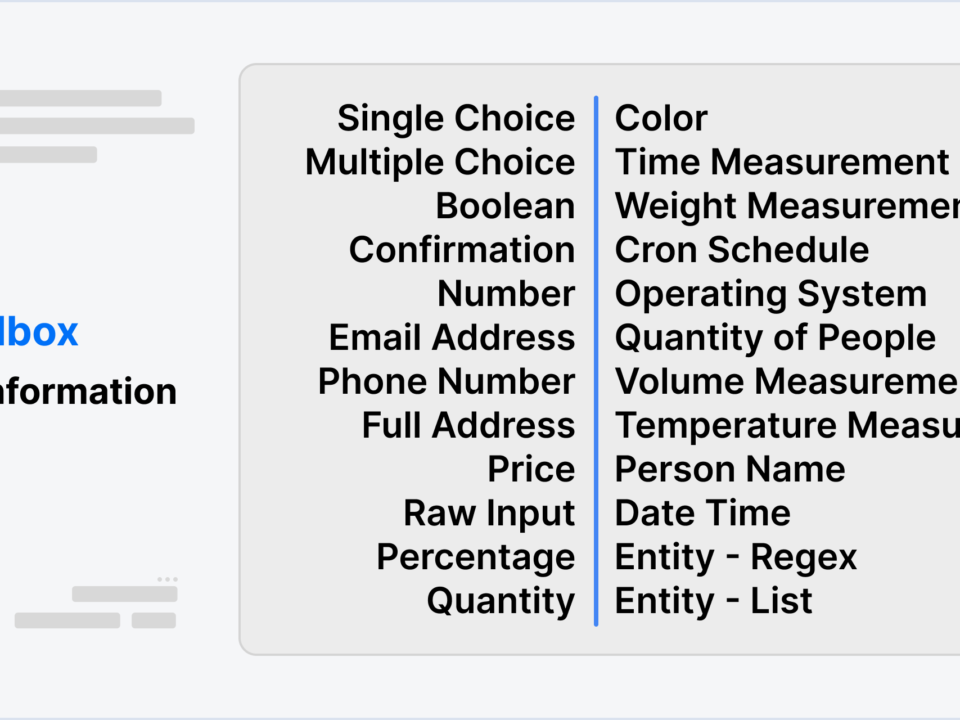
Task: Click the blue heading text on the left
Action: tap(38, 332)
